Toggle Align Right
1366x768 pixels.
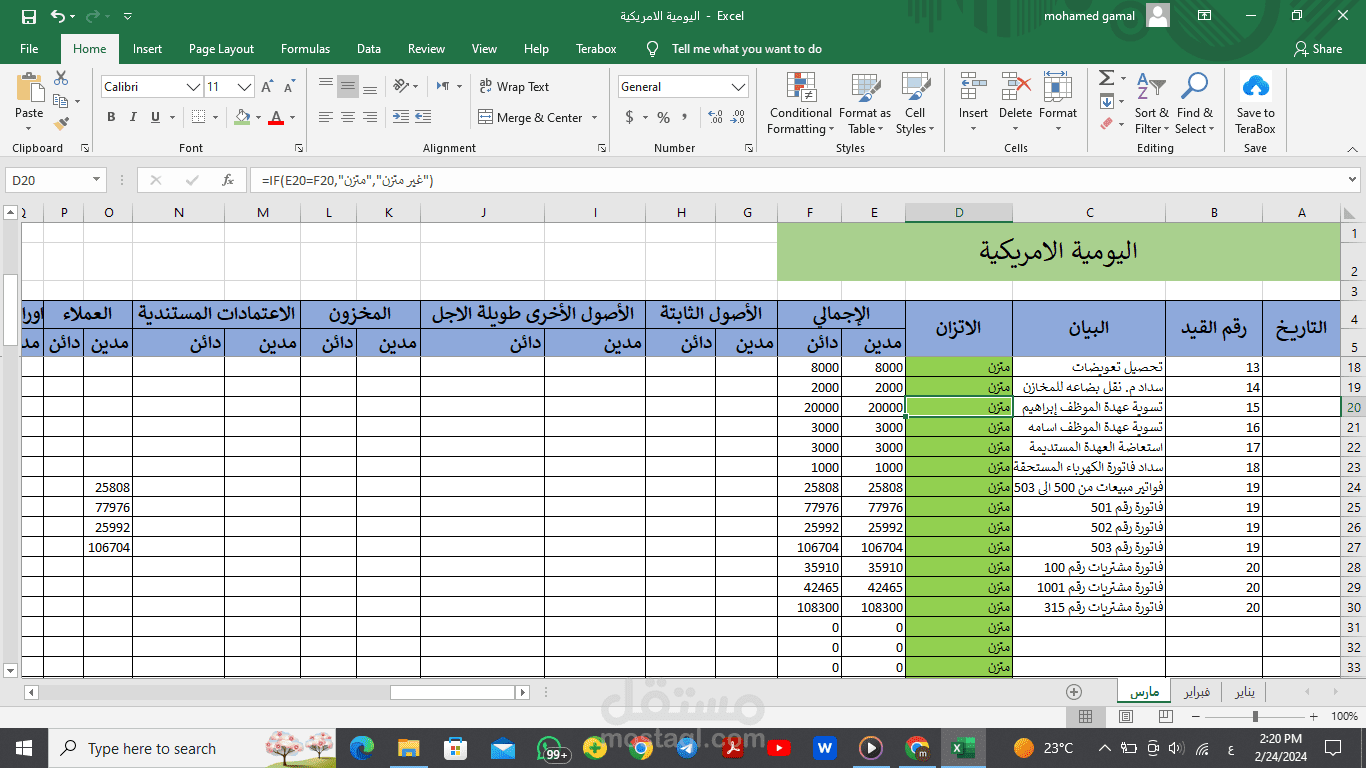[x=370, y=118]
